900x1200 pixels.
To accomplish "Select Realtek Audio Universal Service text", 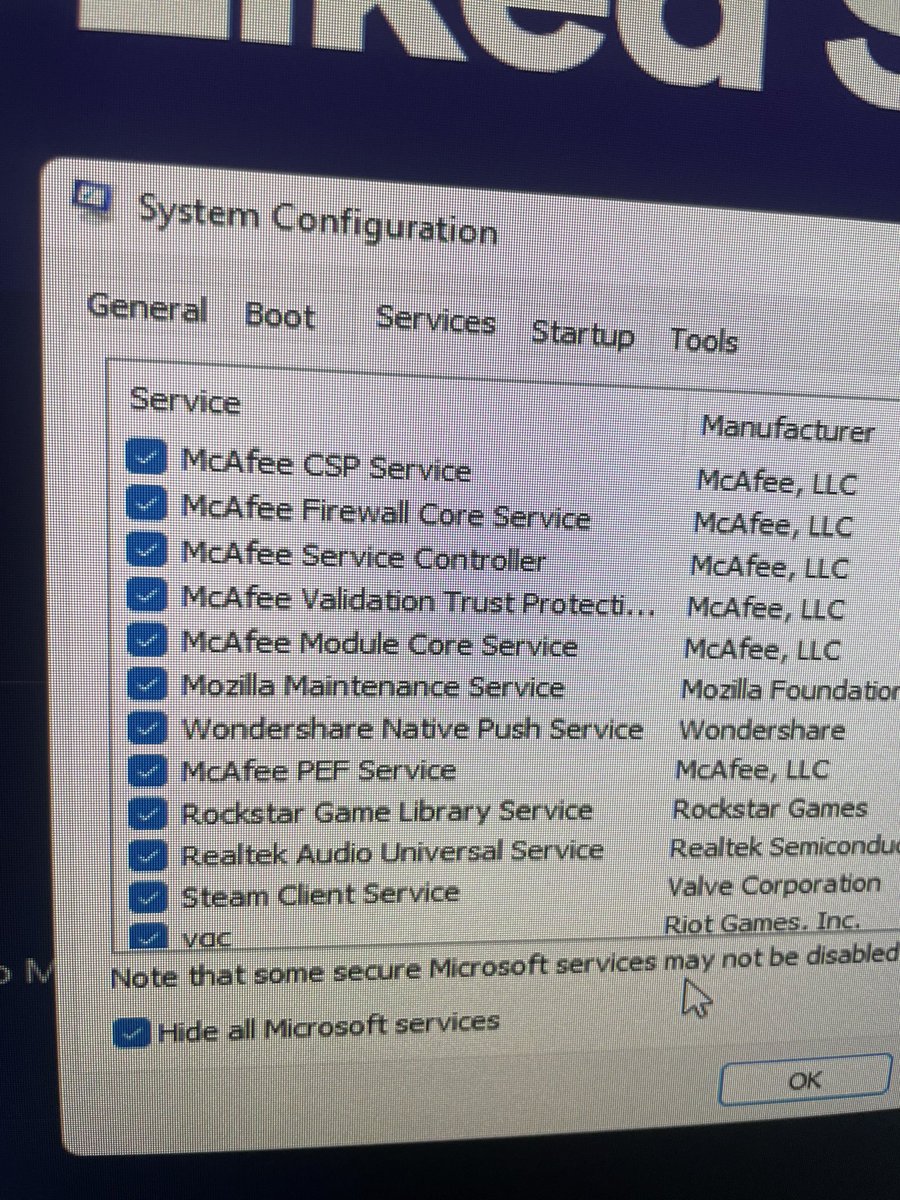I will [392, 853].
